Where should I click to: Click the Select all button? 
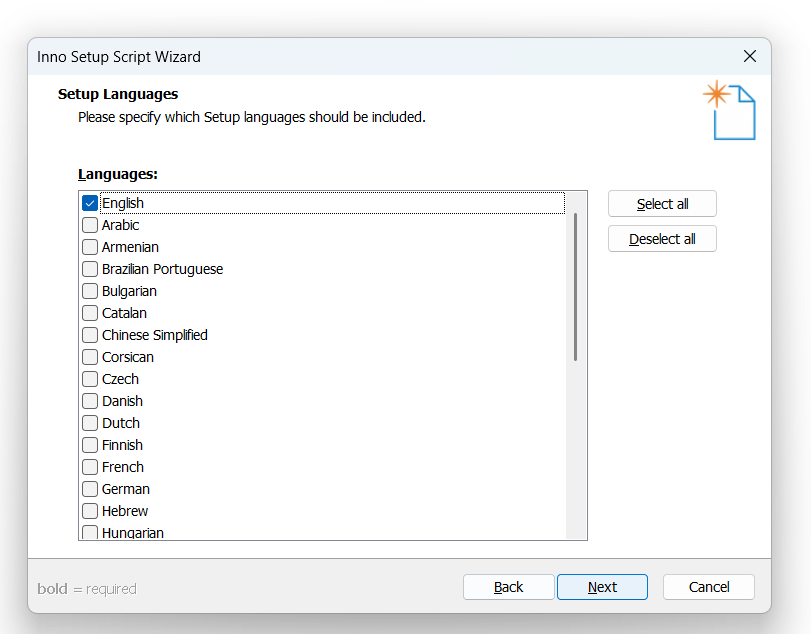[x=662, y=204]
